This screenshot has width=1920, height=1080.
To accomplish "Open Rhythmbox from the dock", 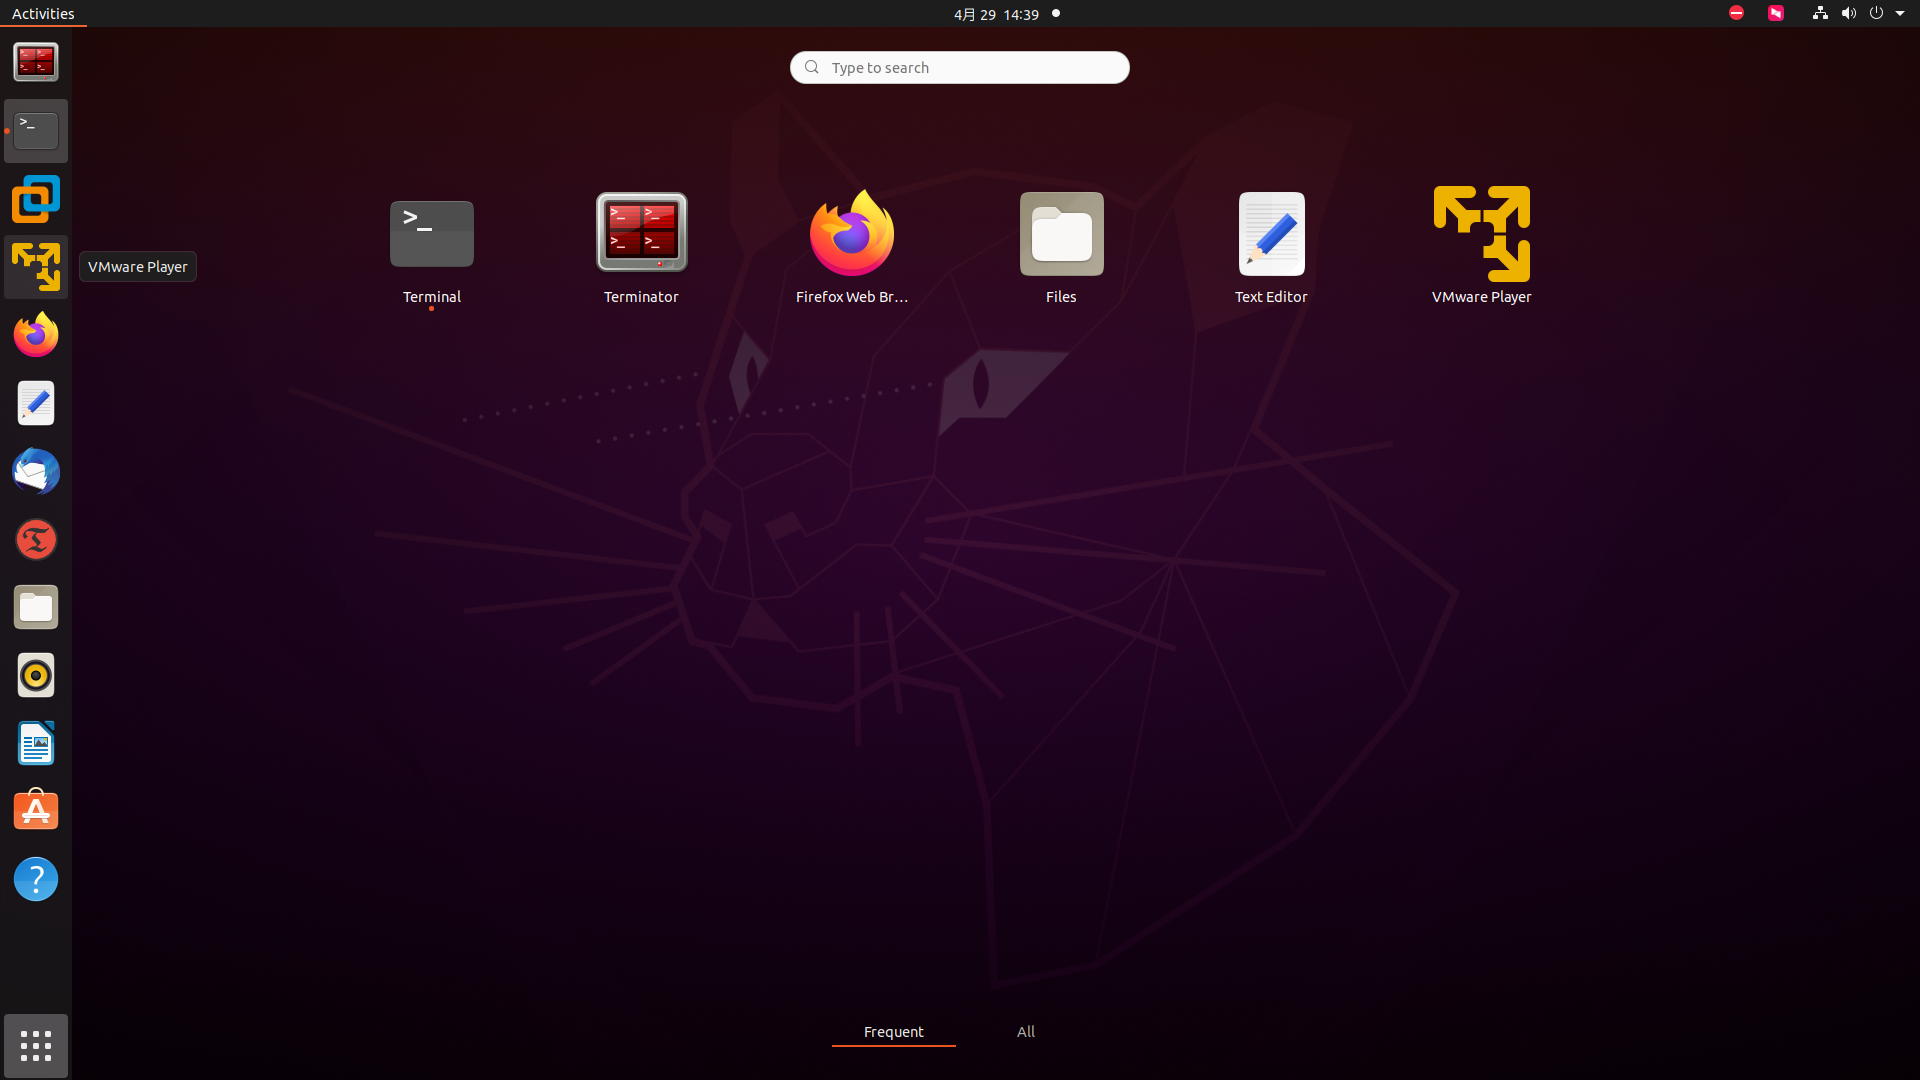I will tap(36, 676).
